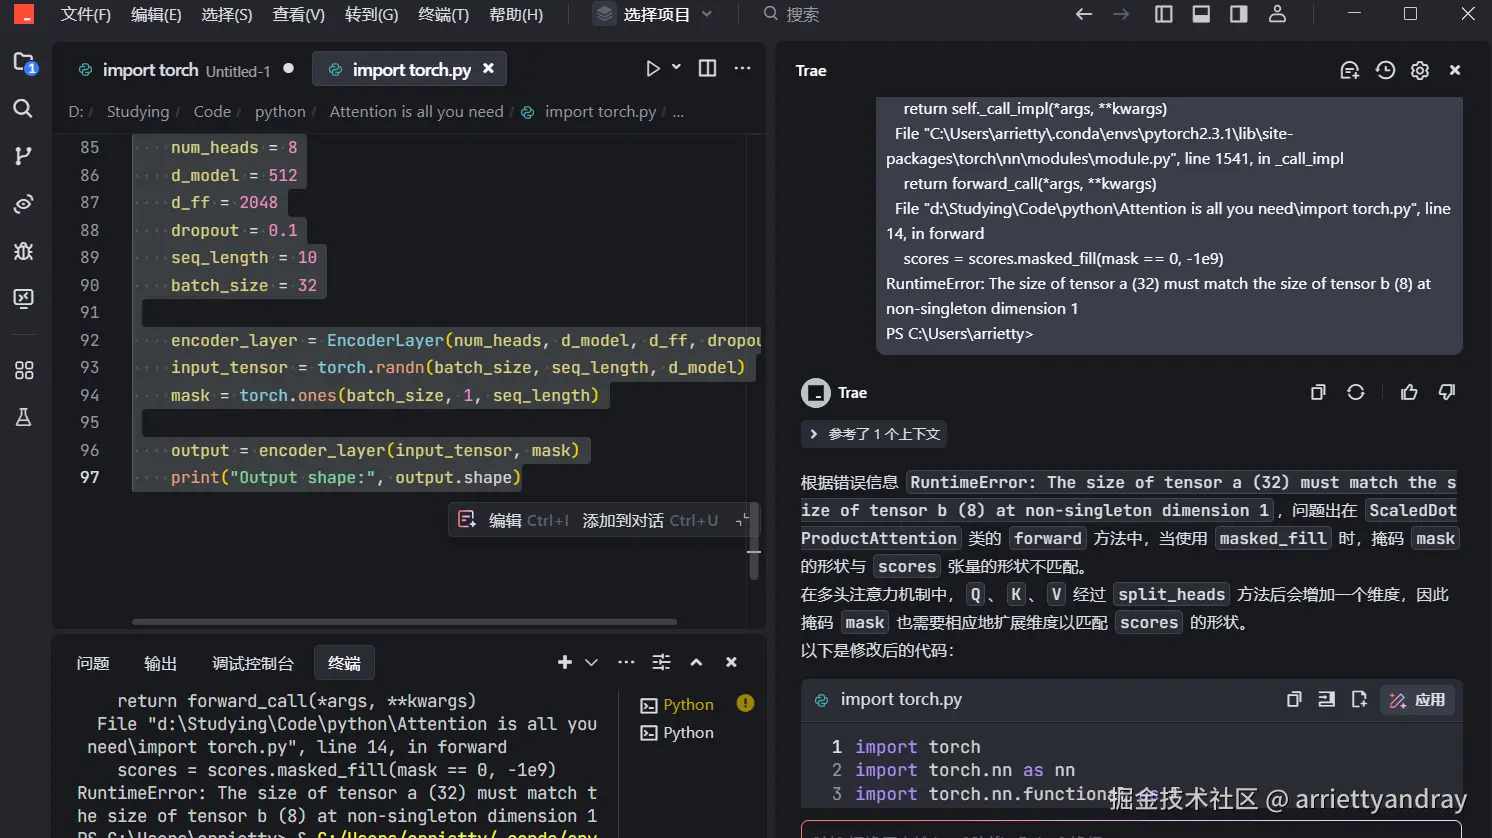Open the 查看(V) menu
Viewport: 1492px width, 838px height.
point(299,14)
